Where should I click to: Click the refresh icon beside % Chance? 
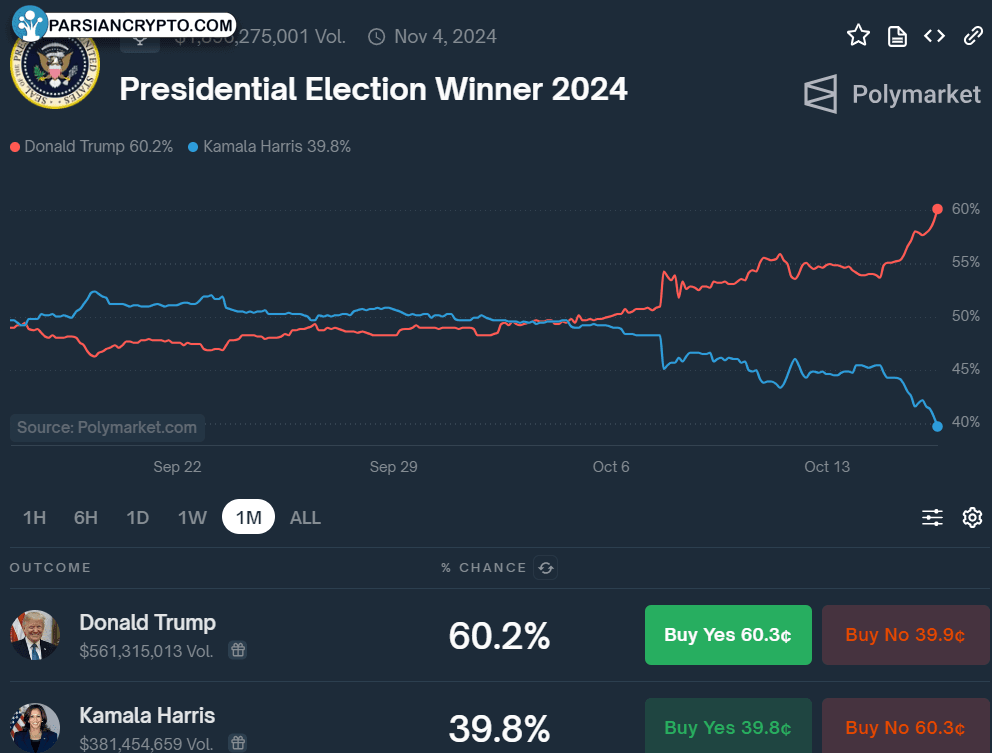coord(545,568)
